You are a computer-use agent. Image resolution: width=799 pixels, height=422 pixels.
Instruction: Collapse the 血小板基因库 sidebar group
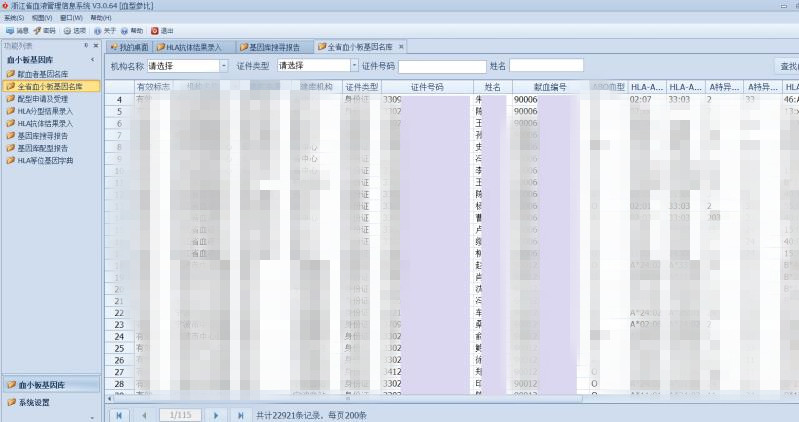(92, 60)
